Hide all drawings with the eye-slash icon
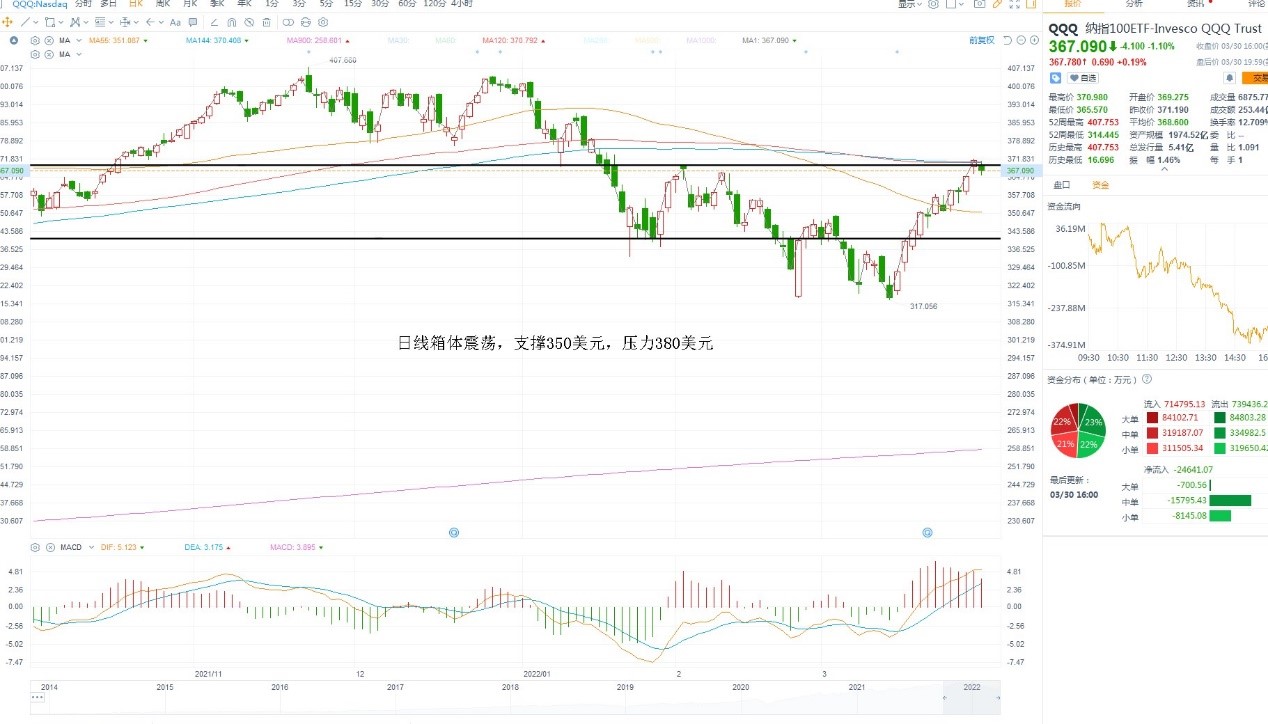The image size is (1268, 724). (x=249, y=22)
